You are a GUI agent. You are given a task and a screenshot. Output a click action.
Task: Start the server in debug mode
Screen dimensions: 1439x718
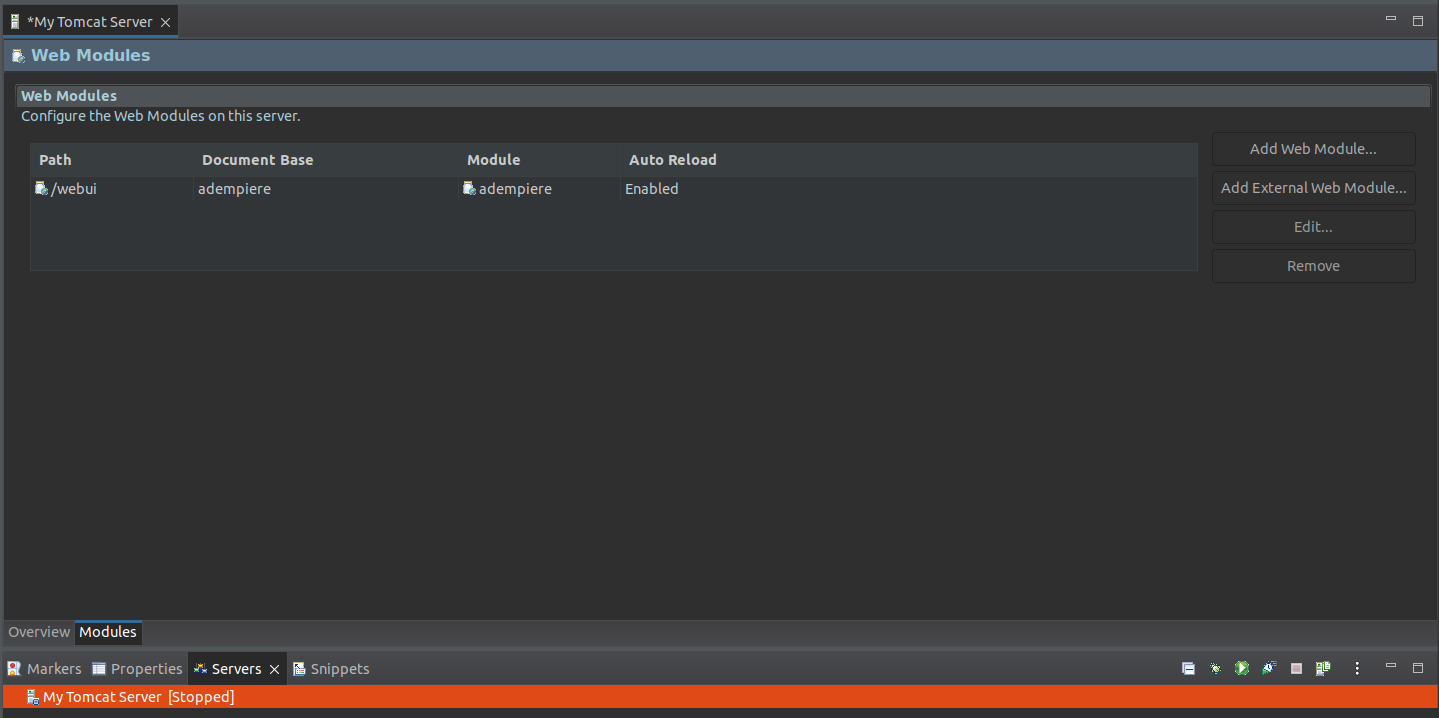click(1215, 668)
